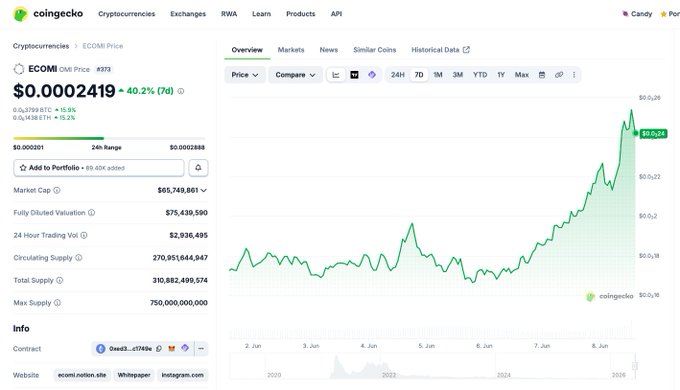Viewport: 680px width, 390px height.
Task: Add token to MetaMask fox icon
Action: pyautogui.click(x=172, y=349)
